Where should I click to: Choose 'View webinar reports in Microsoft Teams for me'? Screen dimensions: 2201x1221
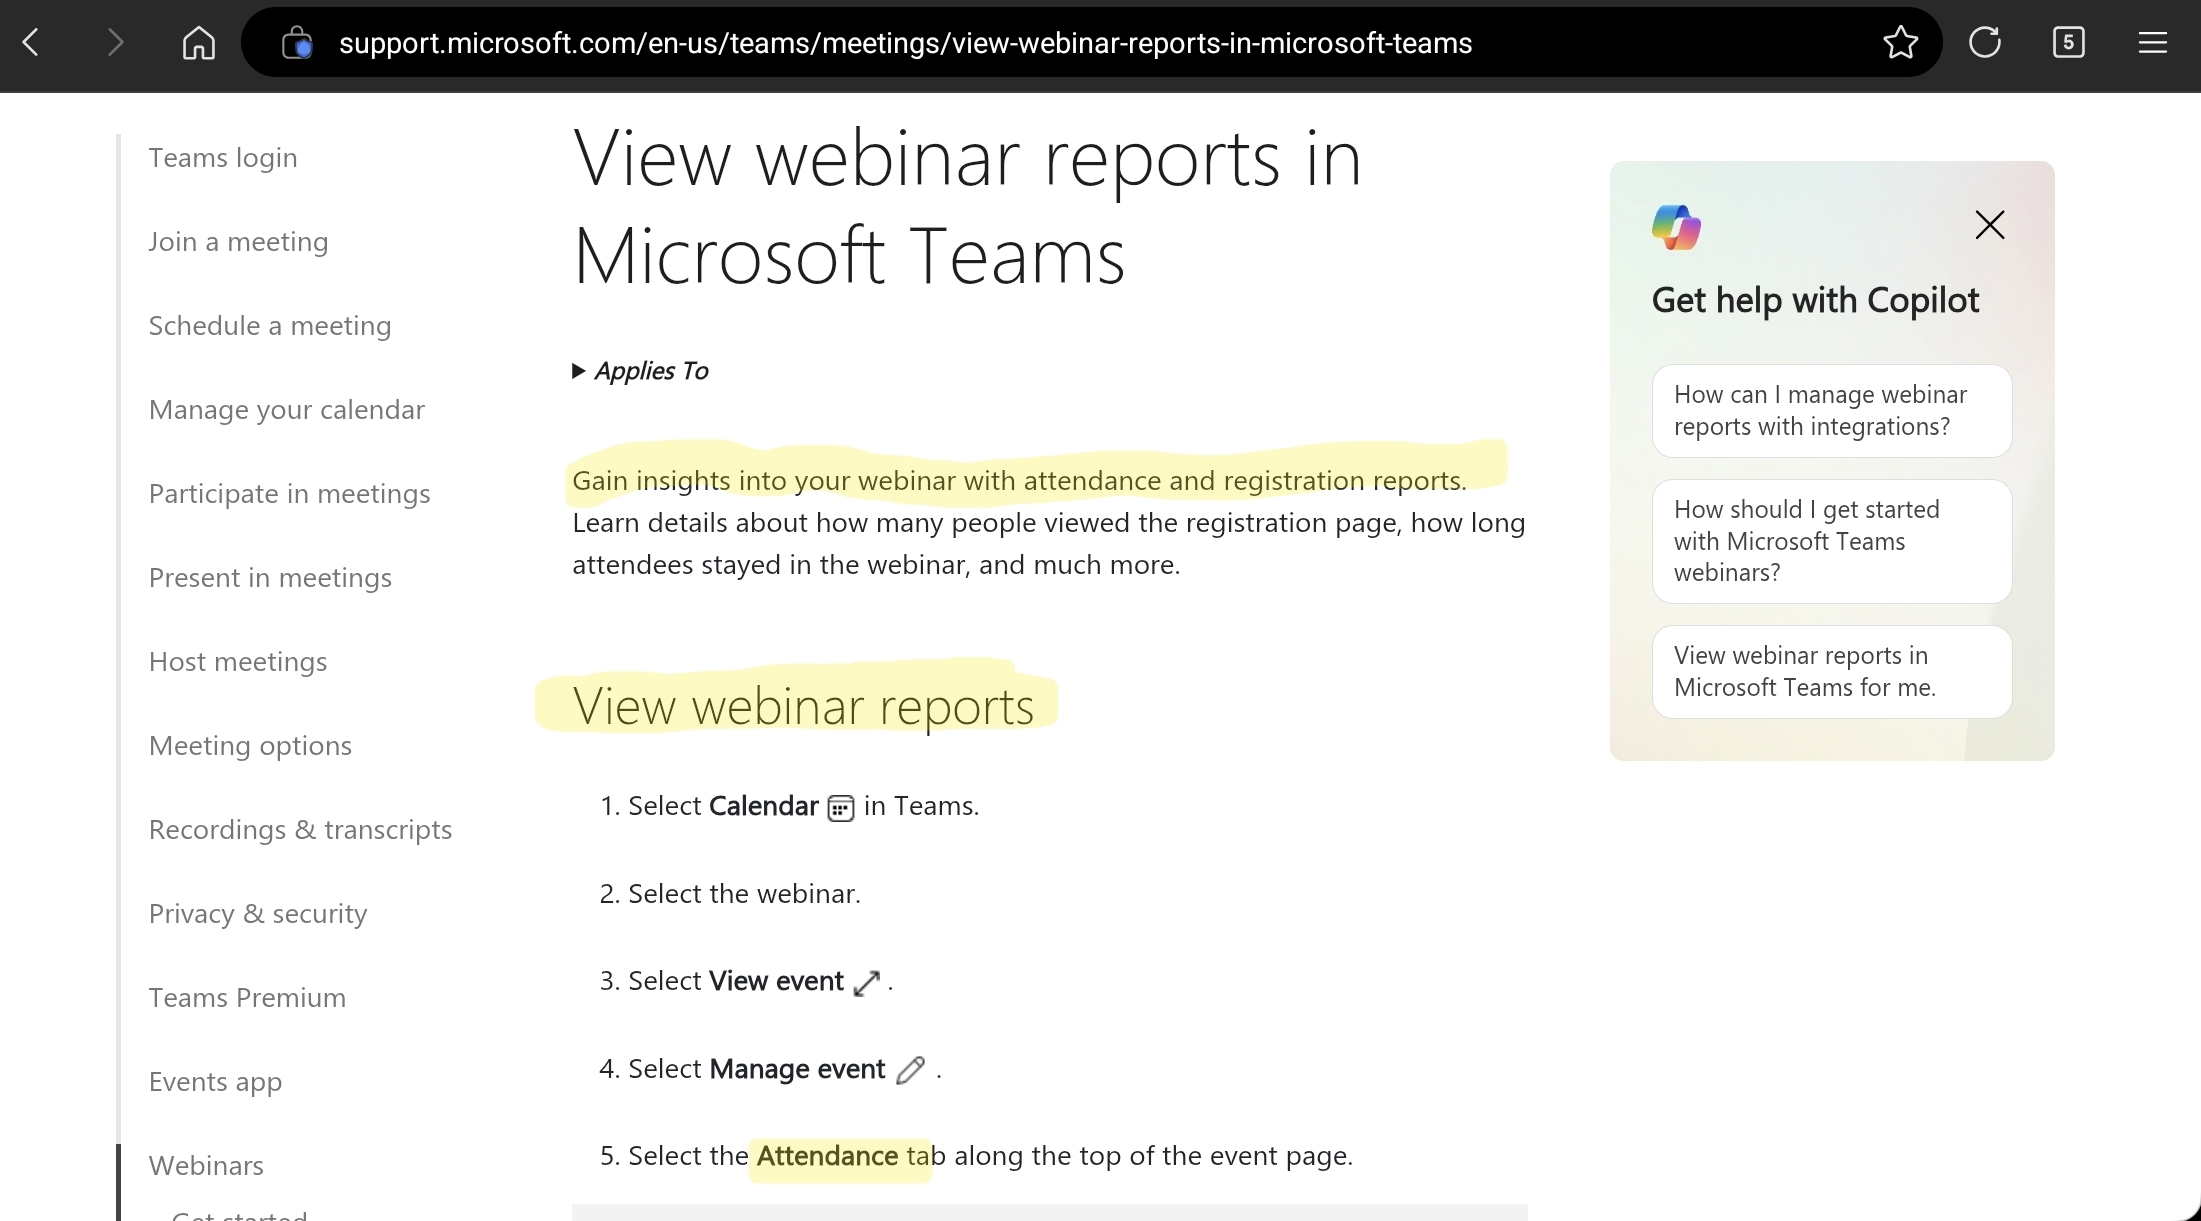click(1832, 672)
